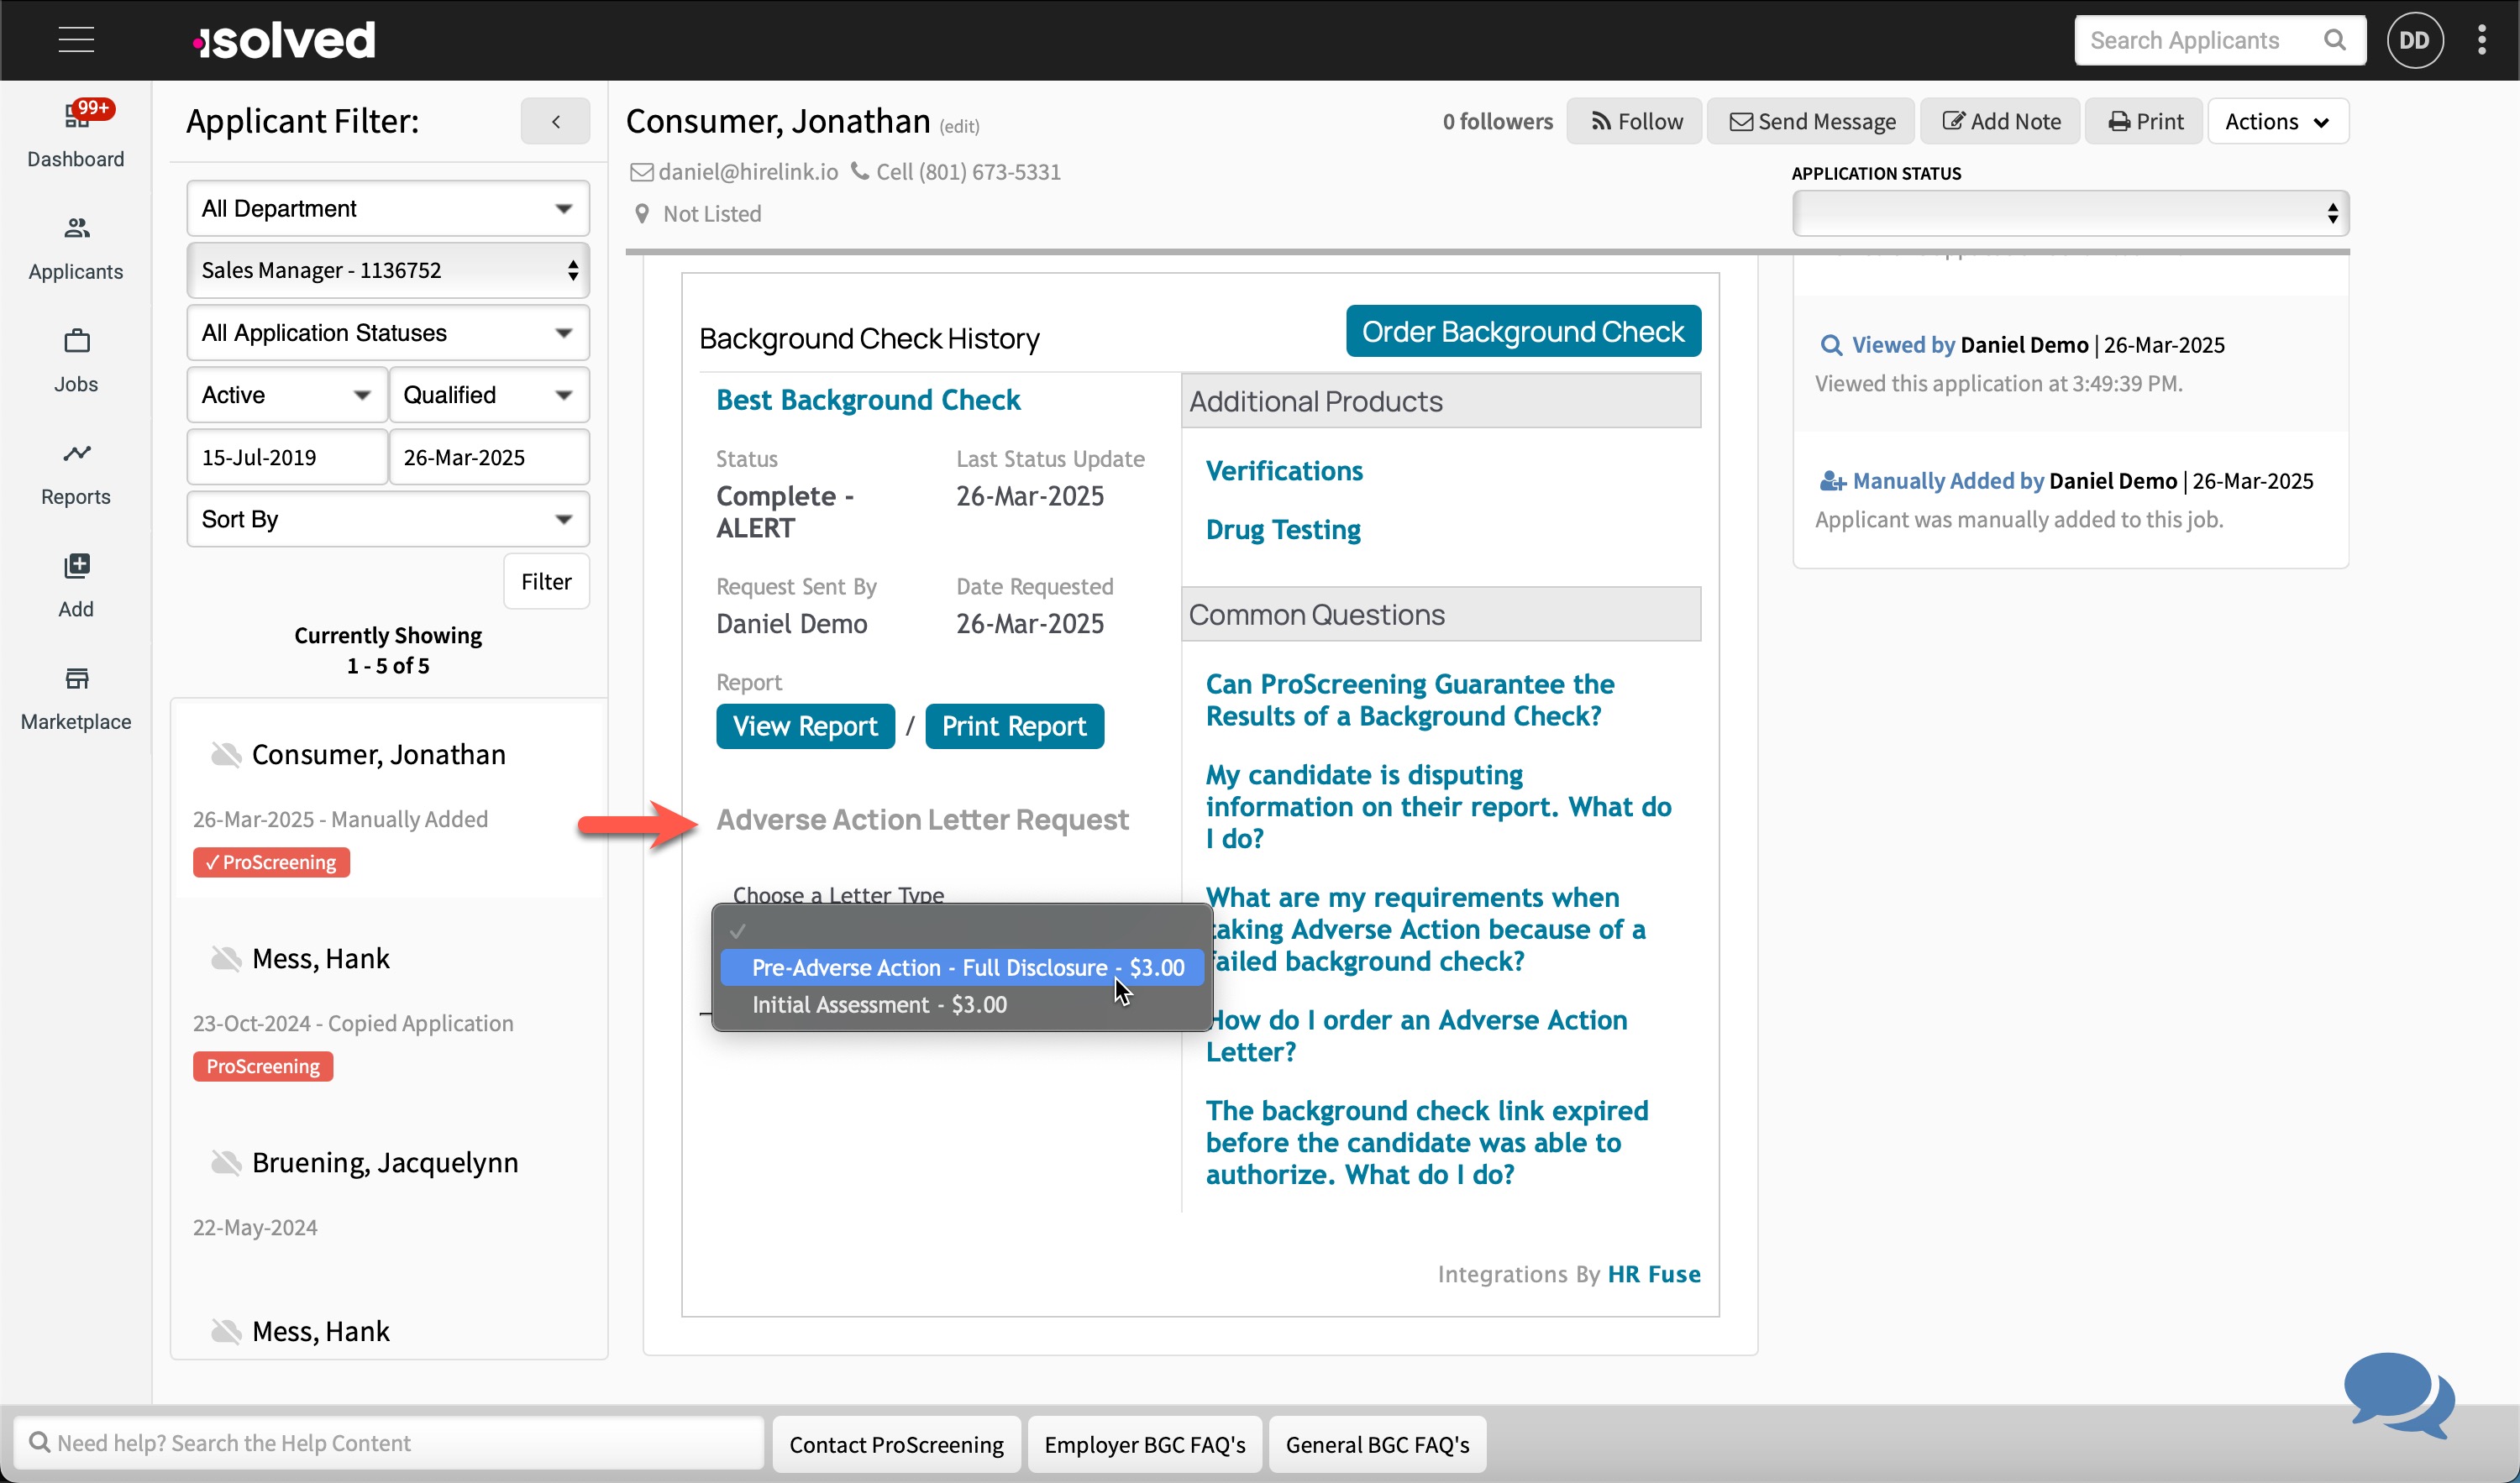Viewport: 2520px width, 1483px height.
Task: Click Contact ProScreening button
Action: (896, 1444)
